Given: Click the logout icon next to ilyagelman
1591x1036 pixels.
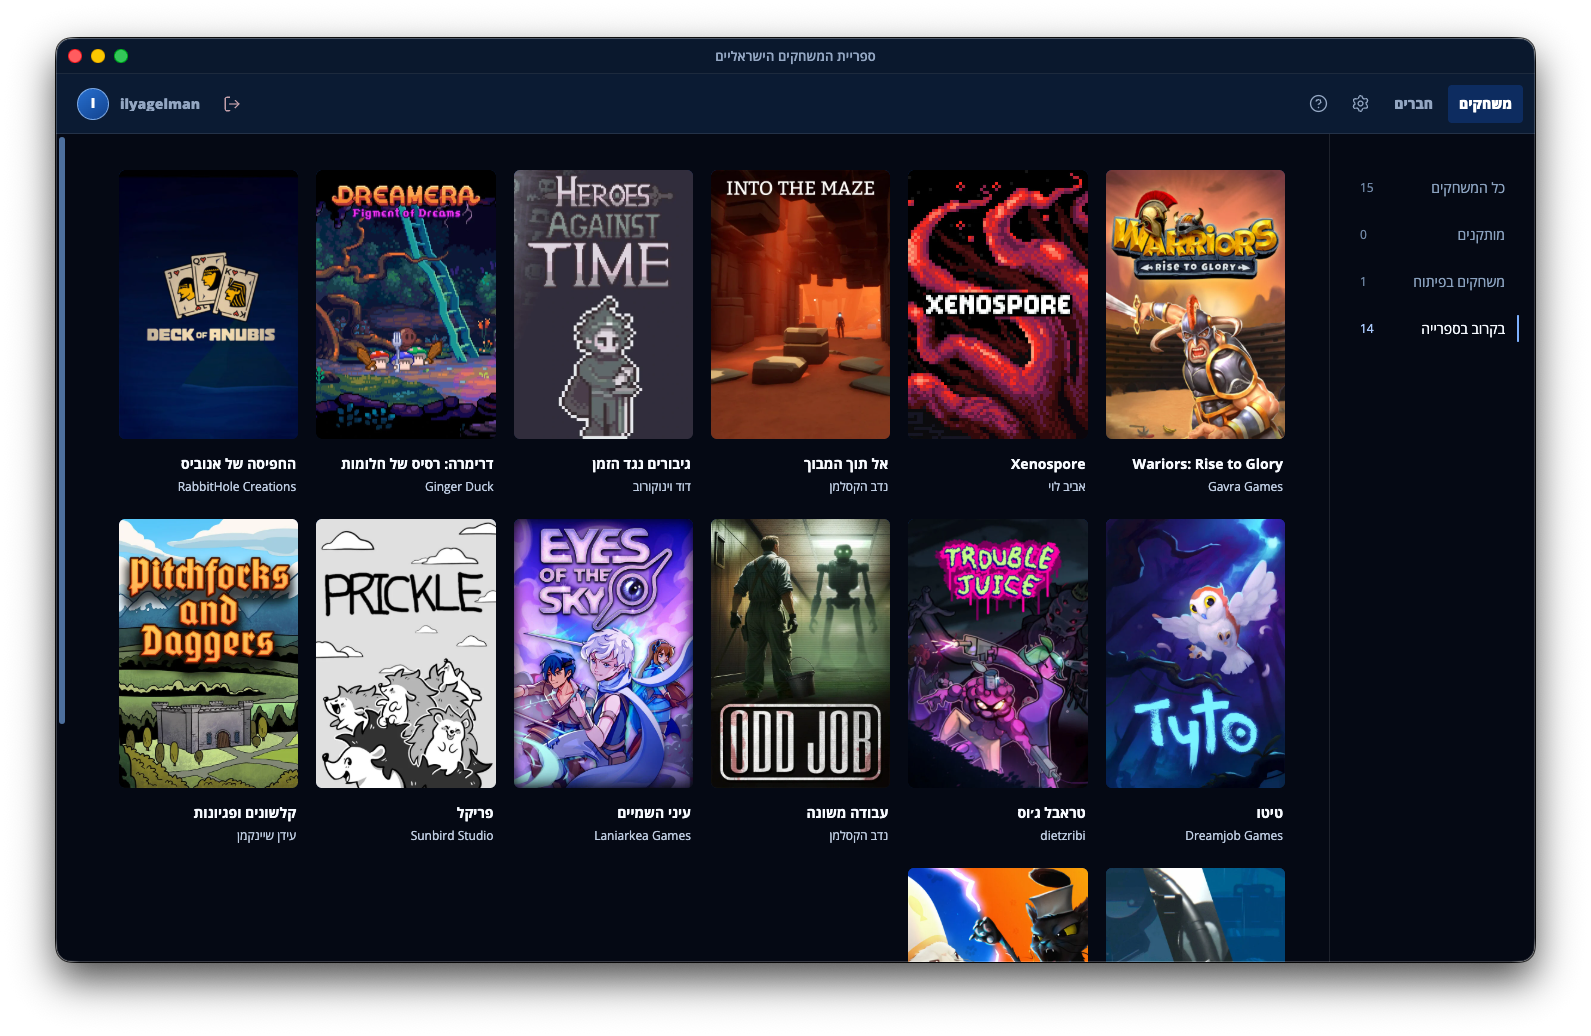Looking at the screenshot, I should point(232,104).
